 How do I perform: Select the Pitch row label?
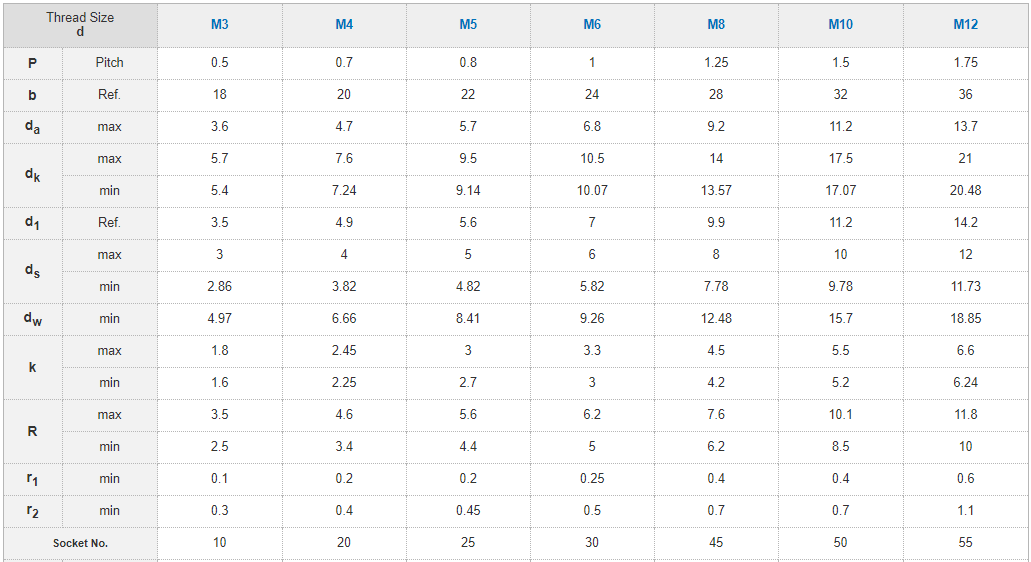click(x=110, y=63)
